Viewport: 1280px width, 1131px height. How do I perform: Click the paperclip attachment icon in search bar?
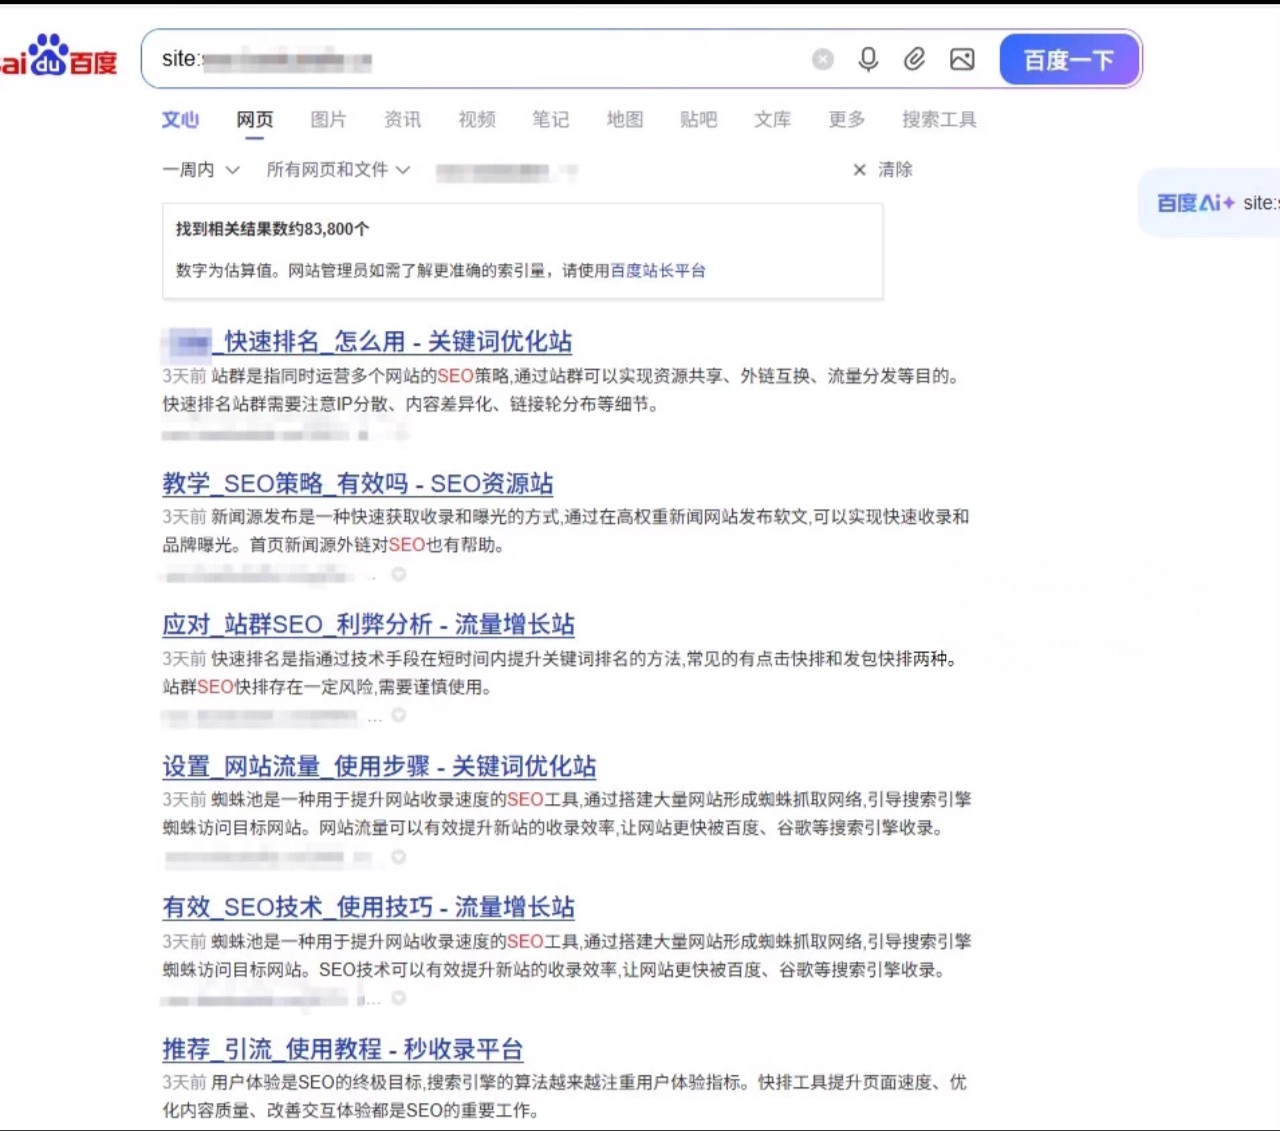[914, 59]
